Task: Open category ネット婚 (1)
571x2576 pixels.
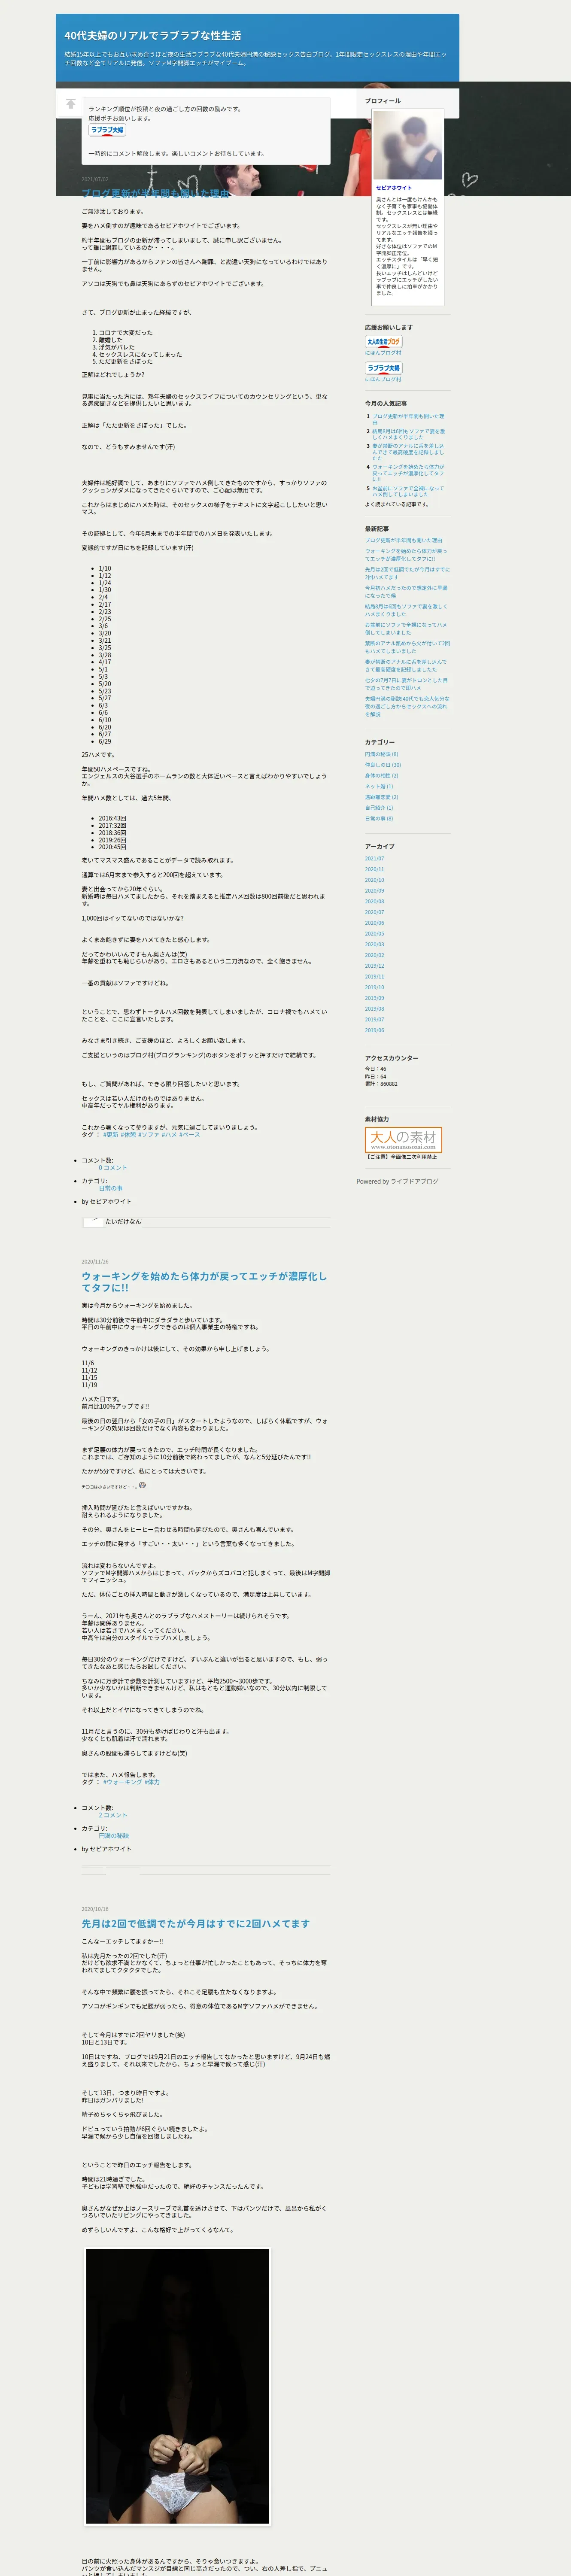Action: click(379, 786)
